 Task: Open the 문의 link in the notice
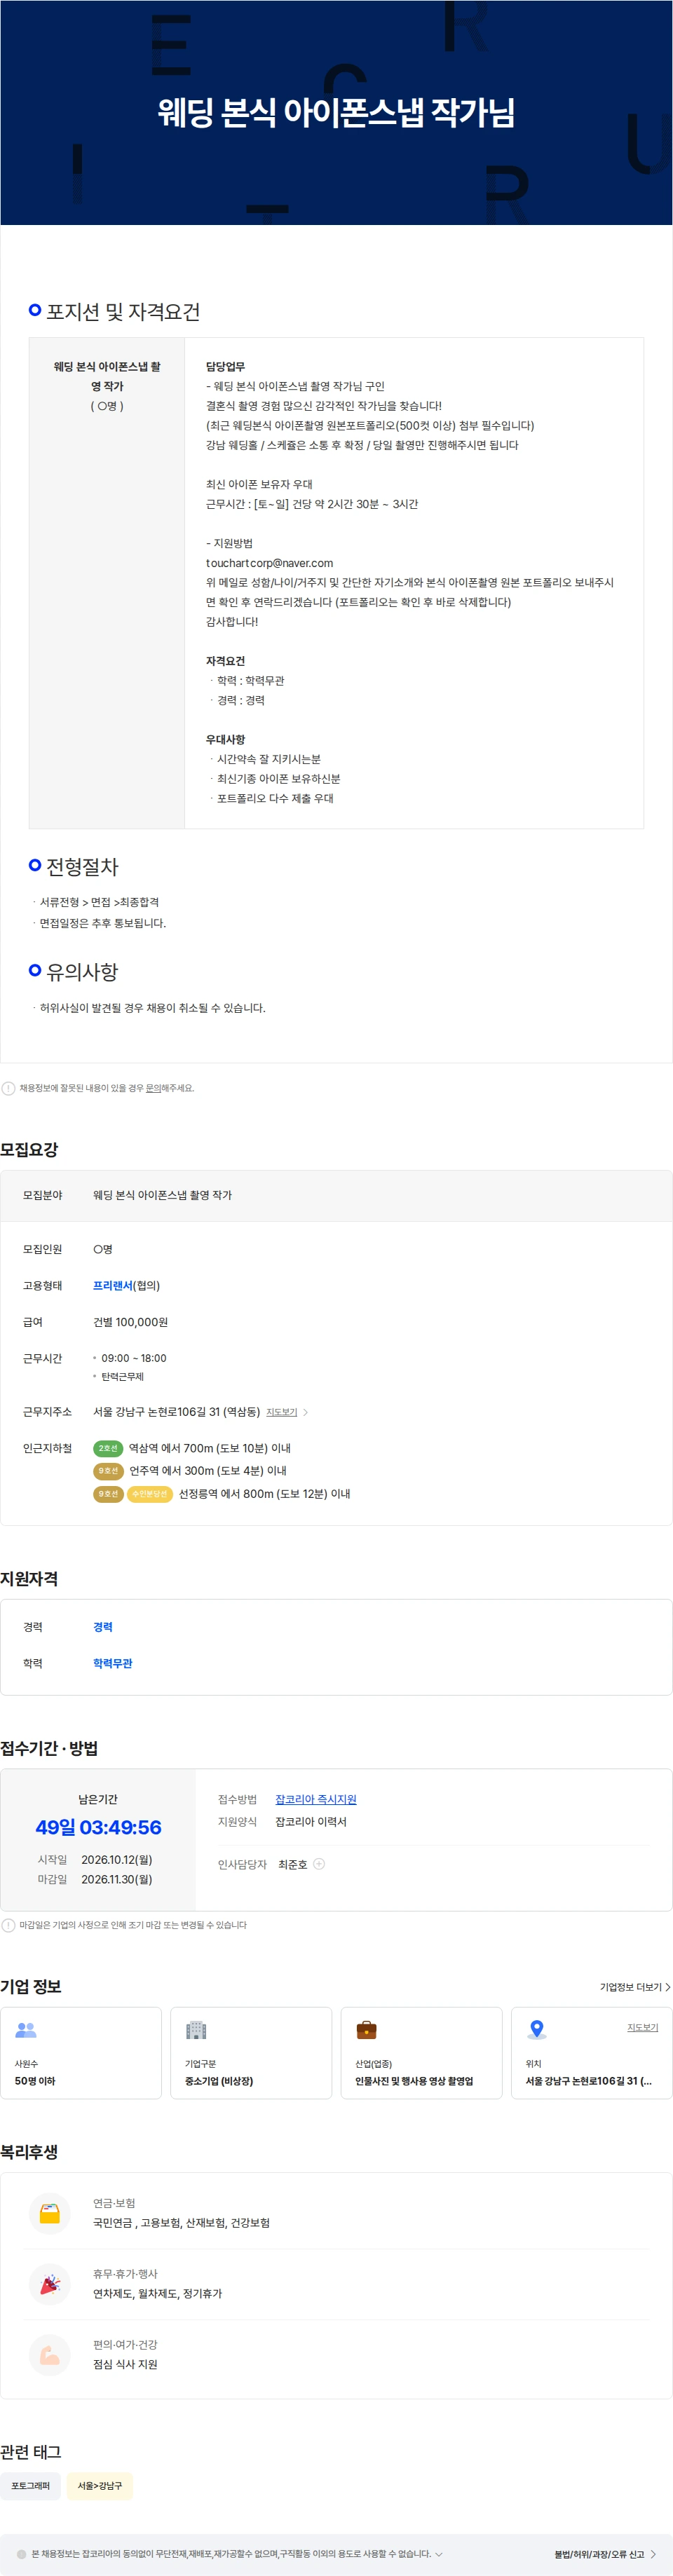[153, 1088]
